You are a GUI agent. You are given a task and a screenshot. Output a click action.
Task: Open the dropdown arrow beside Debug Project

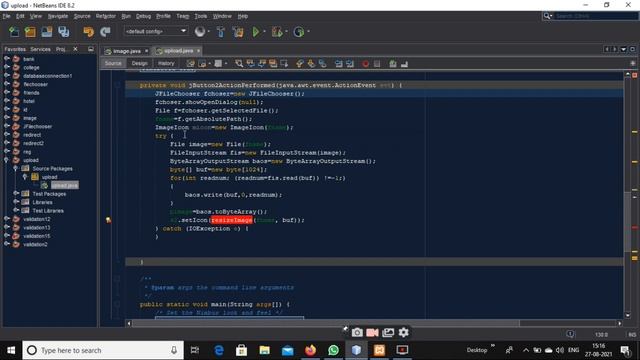pyautogui.click(x=286, y=32)
